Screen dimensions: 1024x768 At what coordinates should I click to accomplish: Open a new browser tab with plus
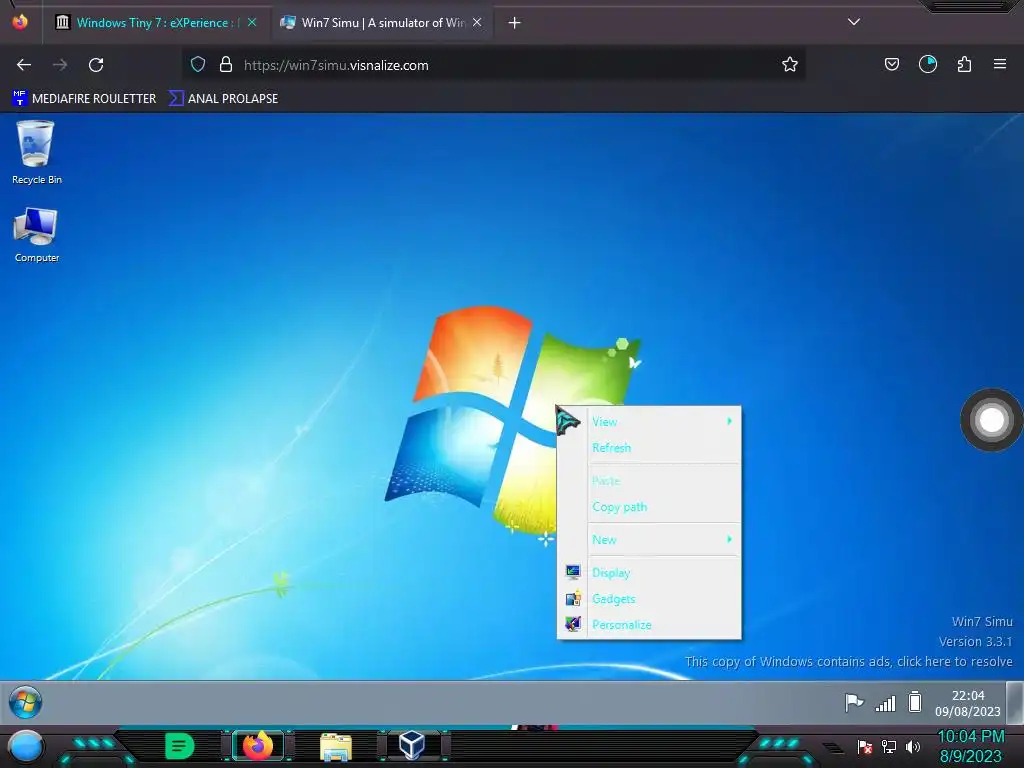tap(515, 23)
